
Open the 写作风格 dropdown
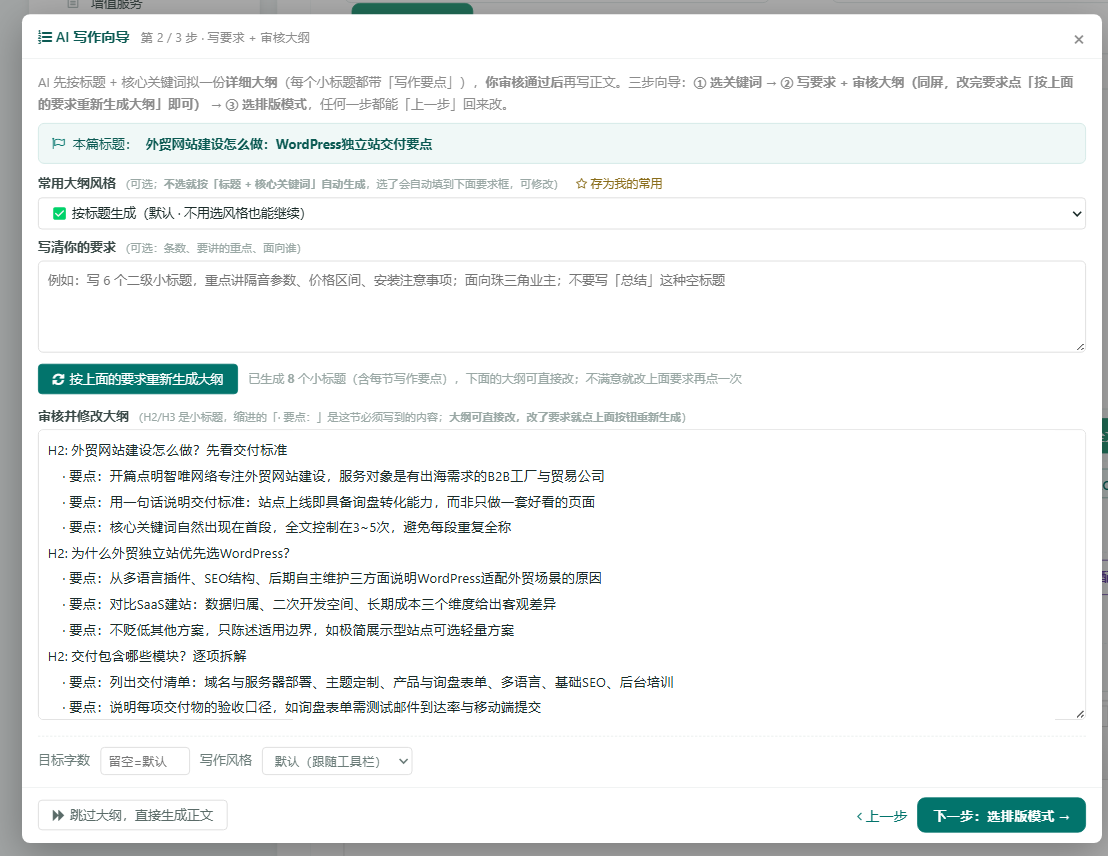pos(337,761)
